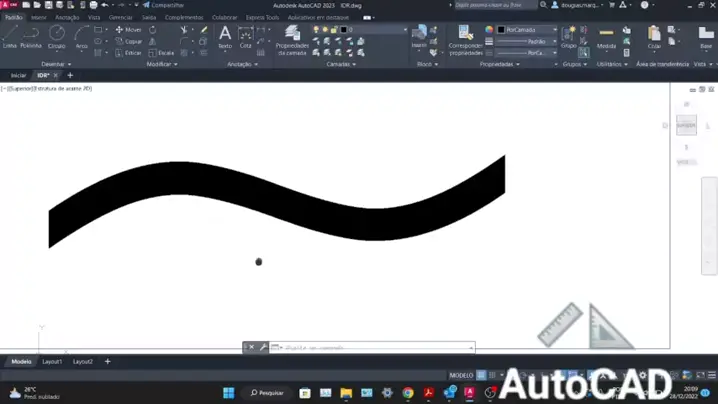Switch to the Inserir ribbon tab
Screen dimensions: 718x404
click(x=38, y=17)
